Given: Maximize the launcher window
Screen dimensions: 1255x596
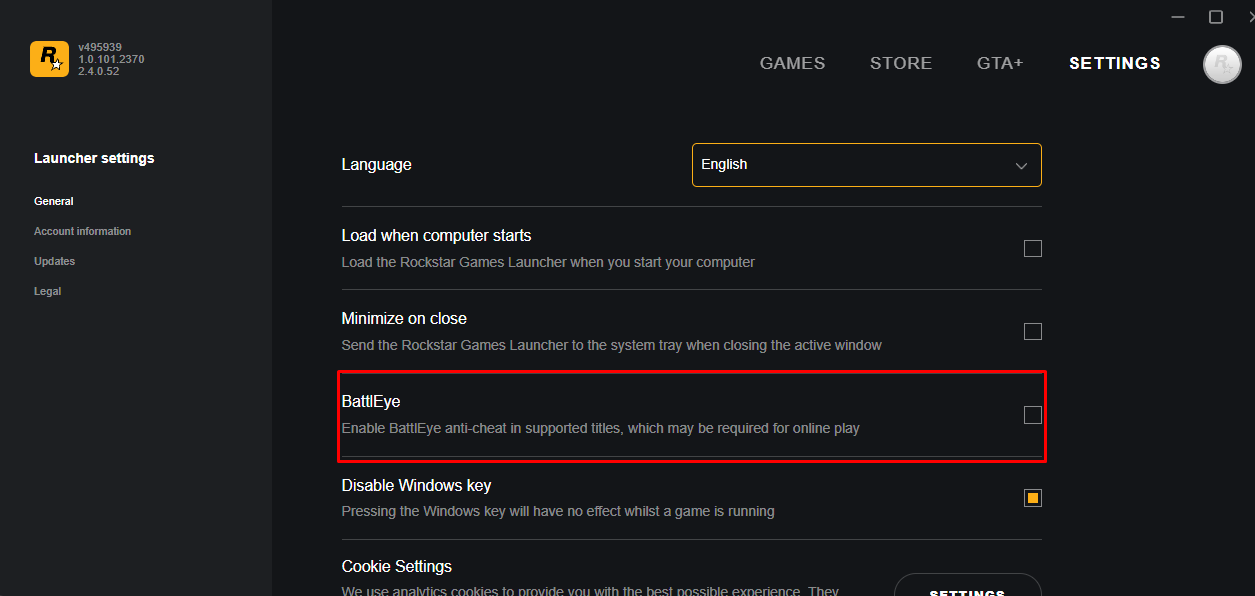Looking at the screenshot, I should coord(1216,17).
